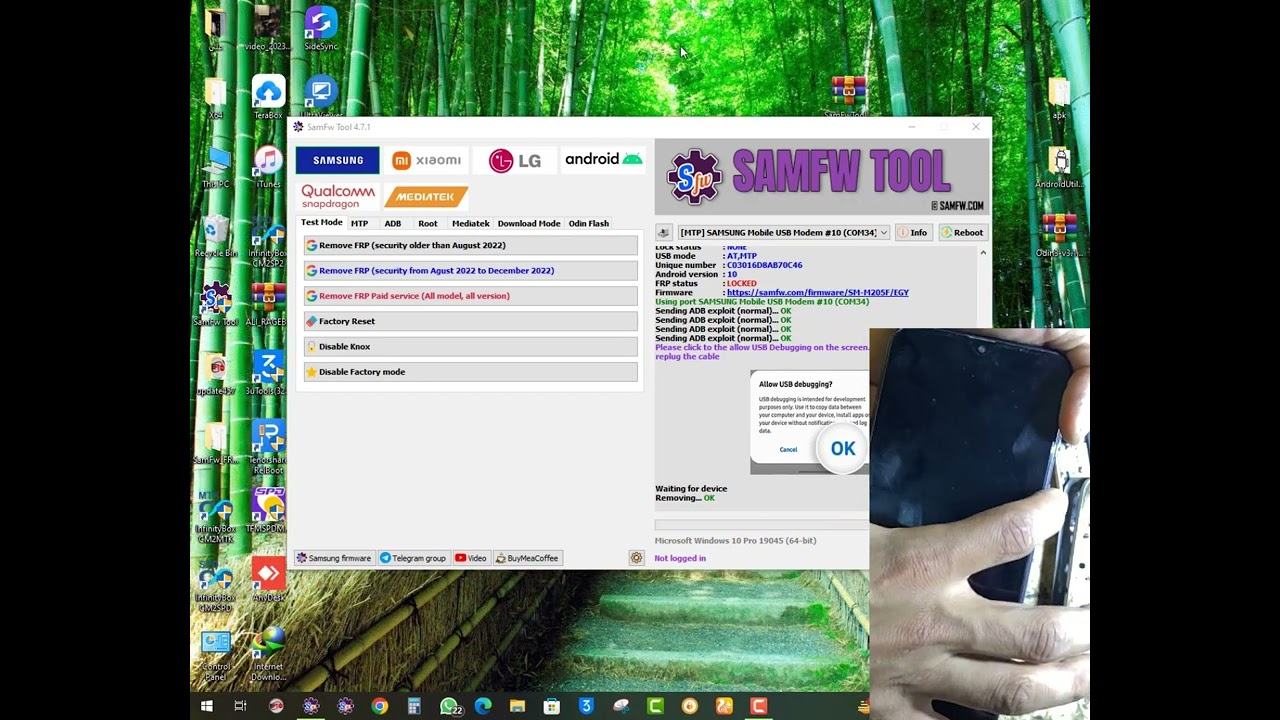
Task: Select the Samsung brand logo
Action: [338, 160]
